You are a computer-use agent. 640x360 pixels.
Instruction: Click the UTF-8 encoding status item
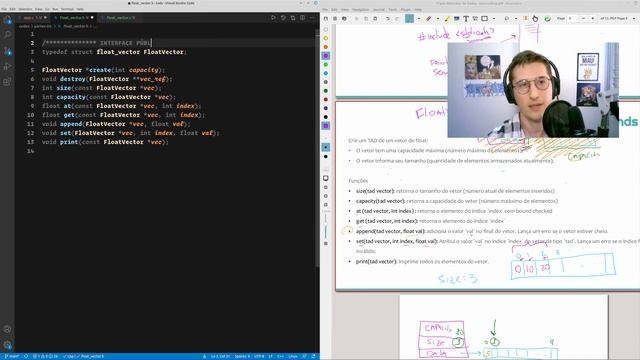259,356
